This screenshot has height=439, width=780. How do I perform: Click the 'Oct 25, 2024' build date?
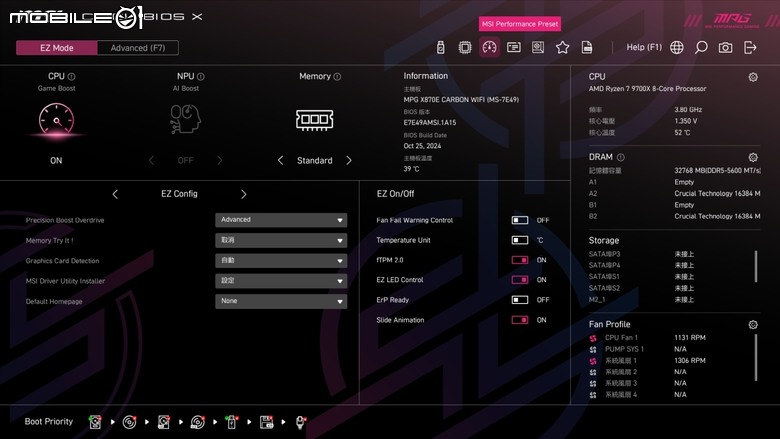click(422, 146)
